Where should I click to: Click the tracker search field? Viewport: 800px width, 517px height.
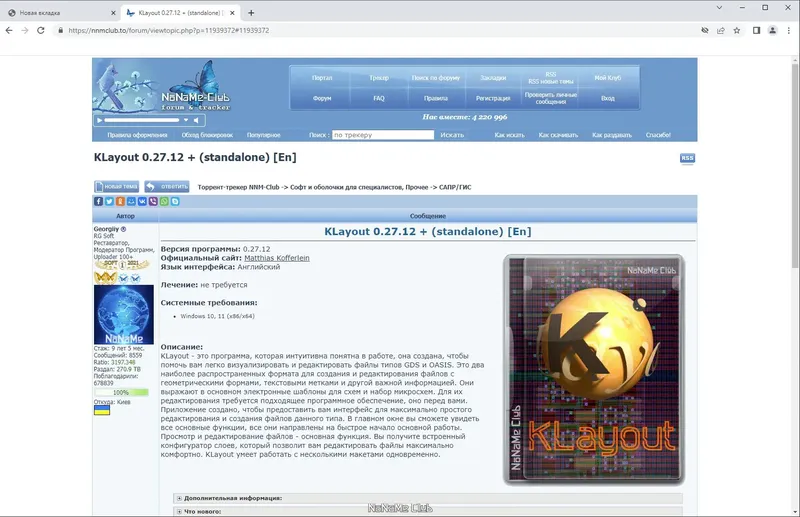coord(383,135)
